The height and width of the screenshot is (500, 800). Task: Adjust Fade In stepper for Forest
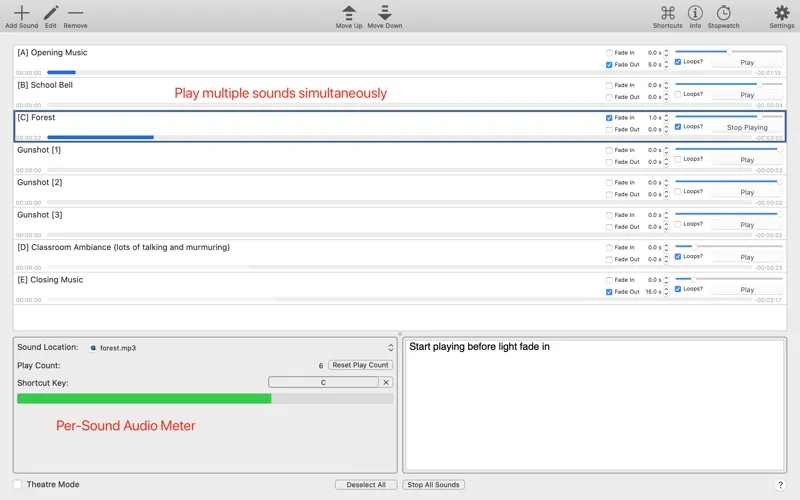coord(667,118)
